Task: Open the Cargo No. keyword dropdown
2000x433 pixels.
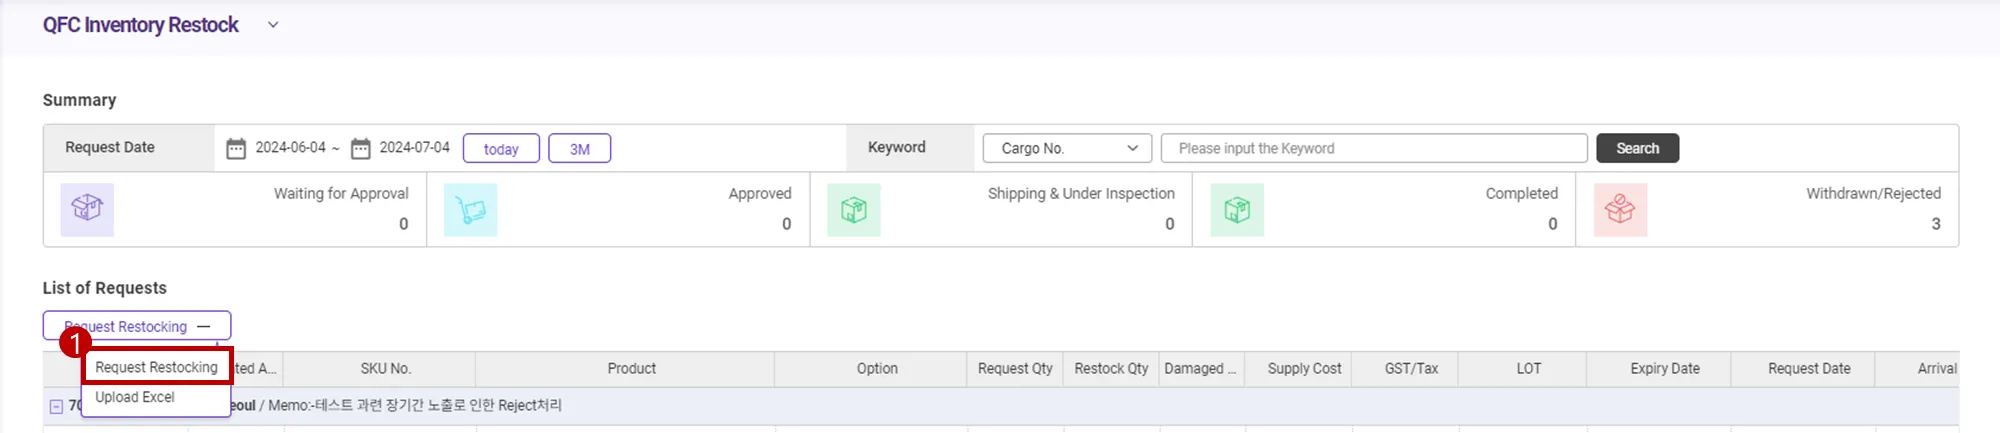Action: [1067, 148]
